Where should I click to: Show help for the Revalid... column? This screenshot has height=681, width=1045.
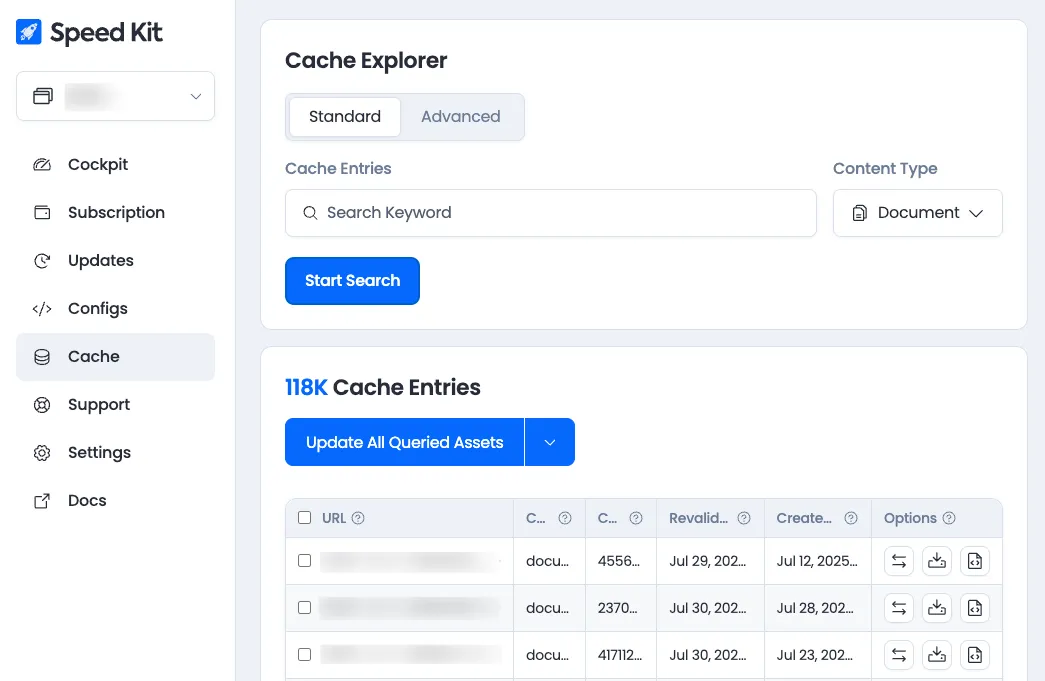(744, 518)
